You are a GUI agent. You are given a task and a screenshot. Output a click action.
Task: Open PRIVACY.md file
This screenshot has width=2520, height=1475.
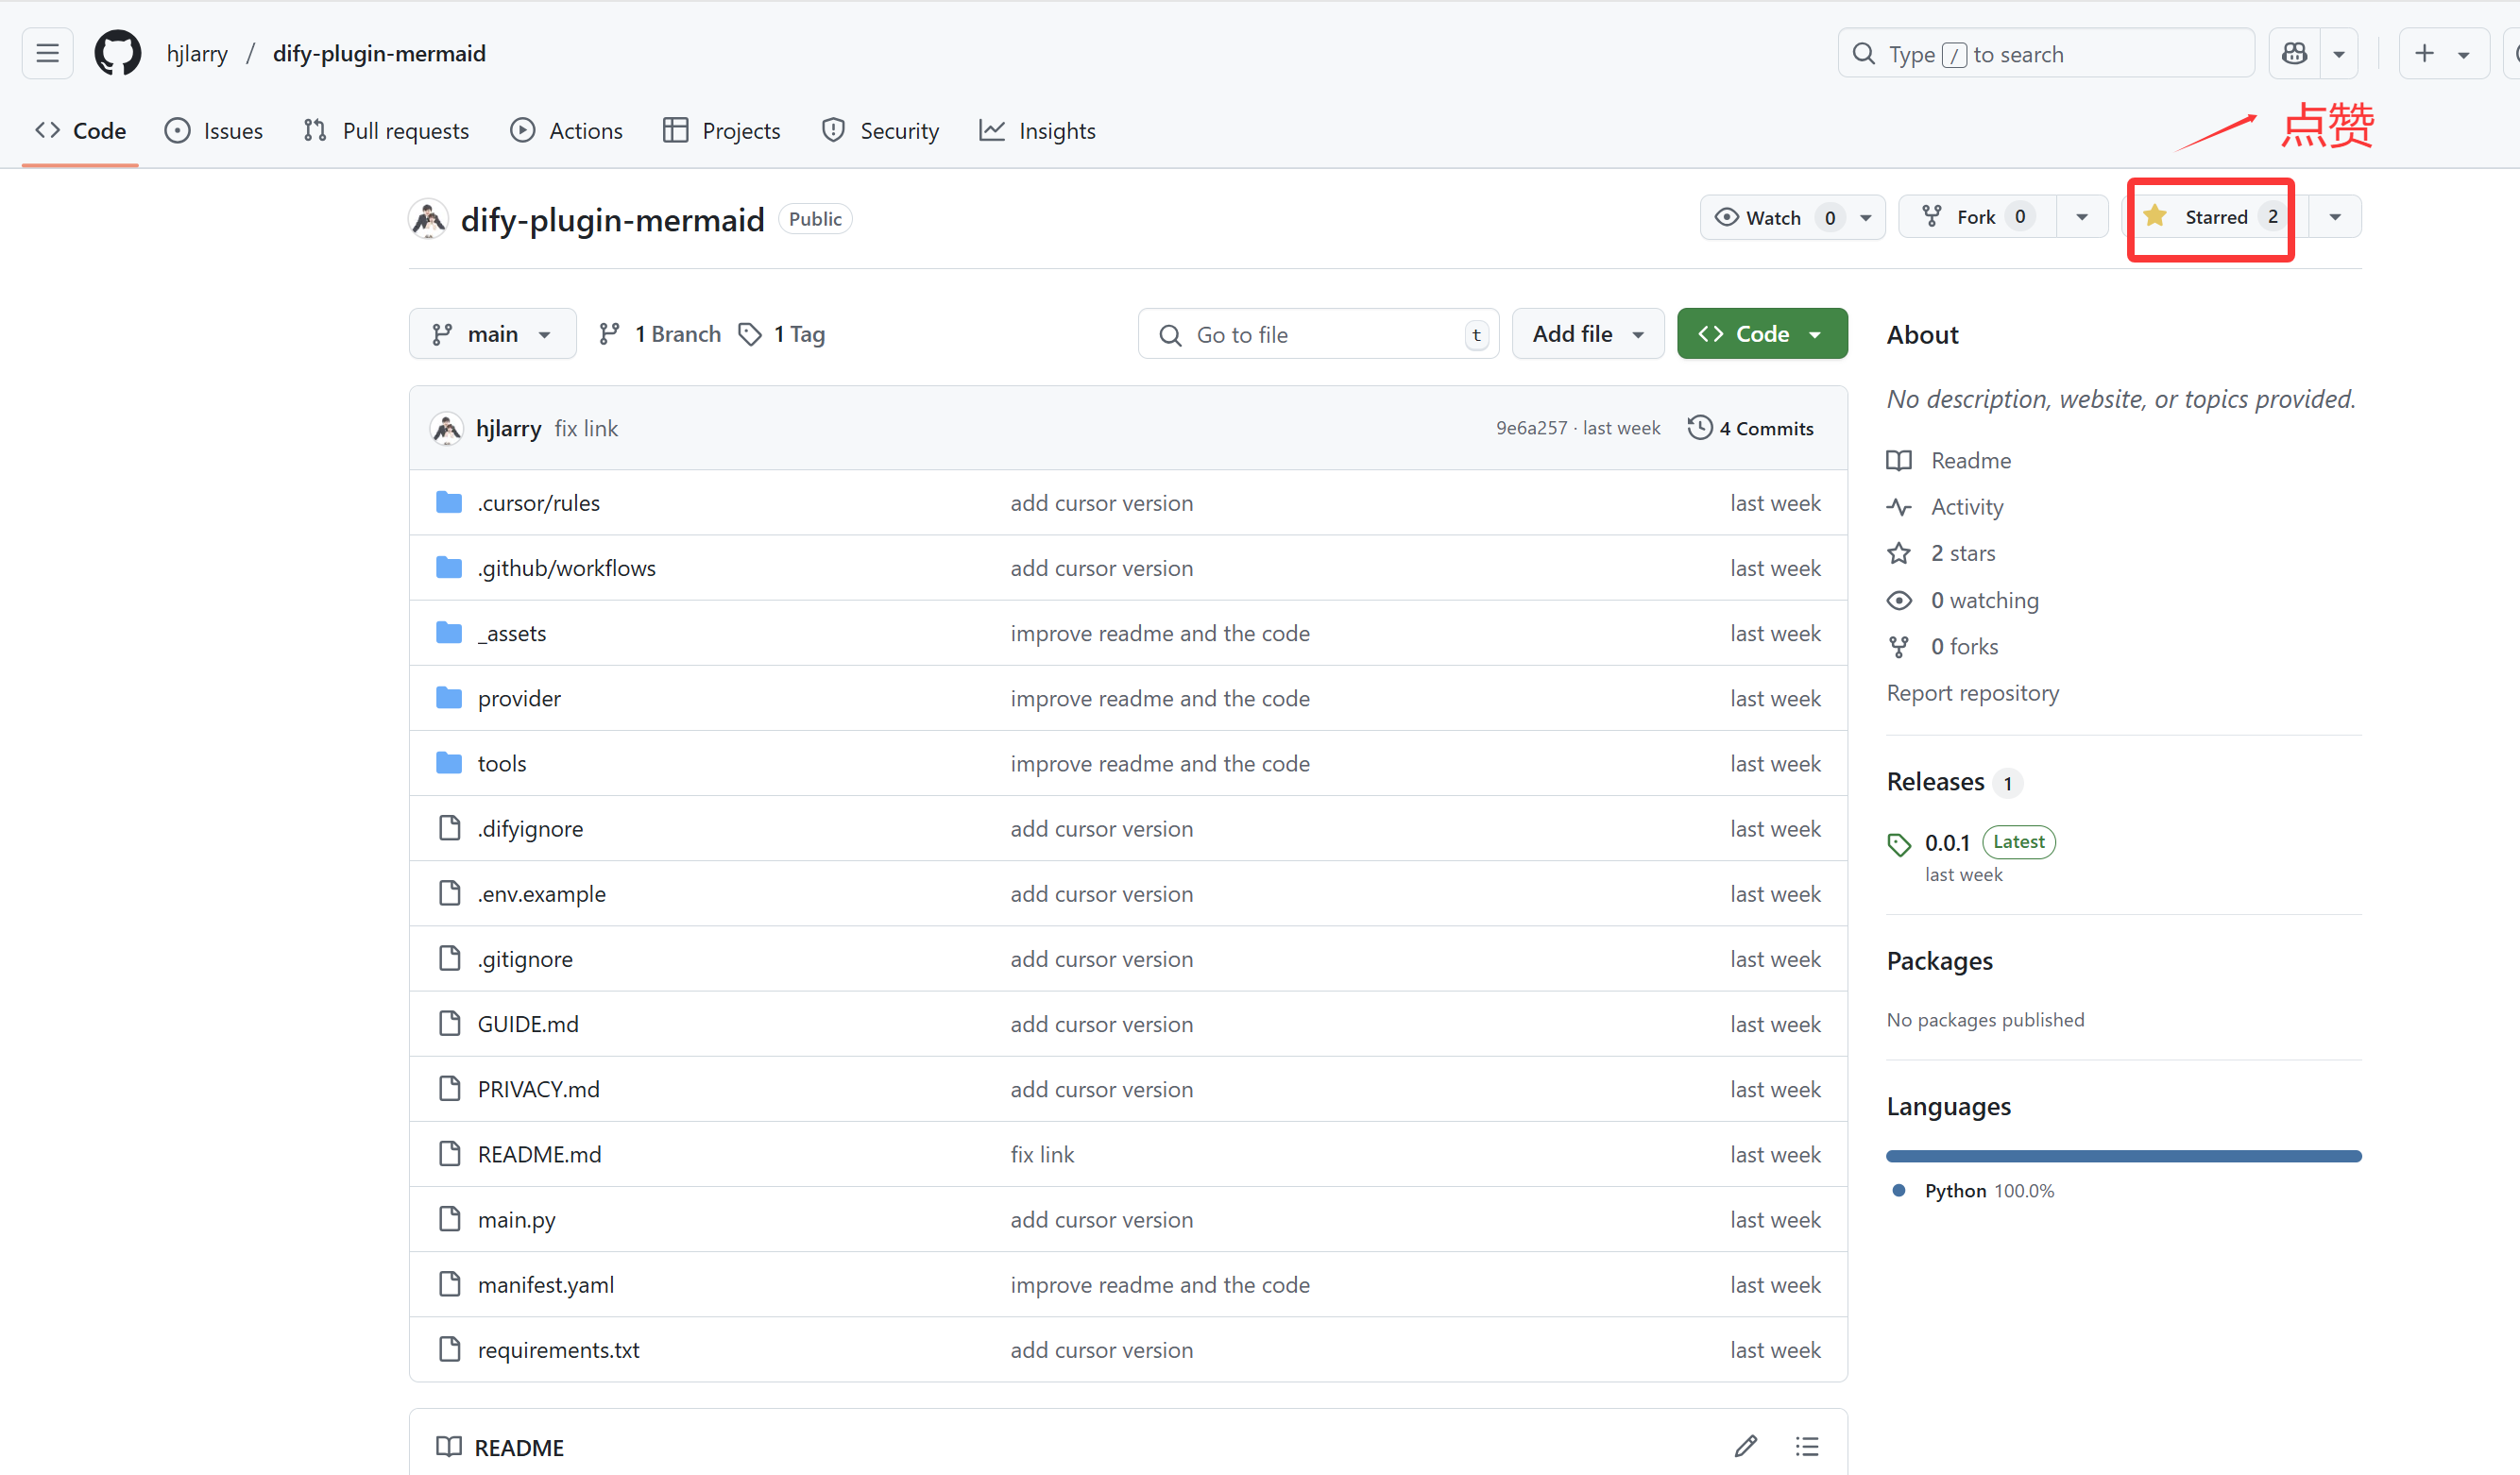coord(538,1089)
